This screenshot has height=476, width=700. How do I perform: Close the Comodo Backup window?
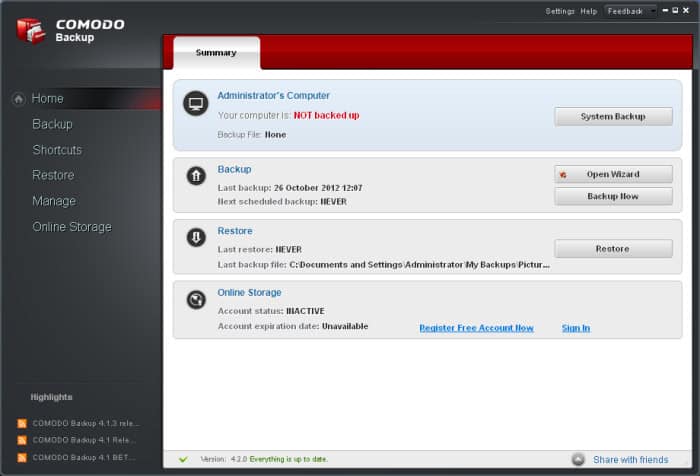(686, 10)
